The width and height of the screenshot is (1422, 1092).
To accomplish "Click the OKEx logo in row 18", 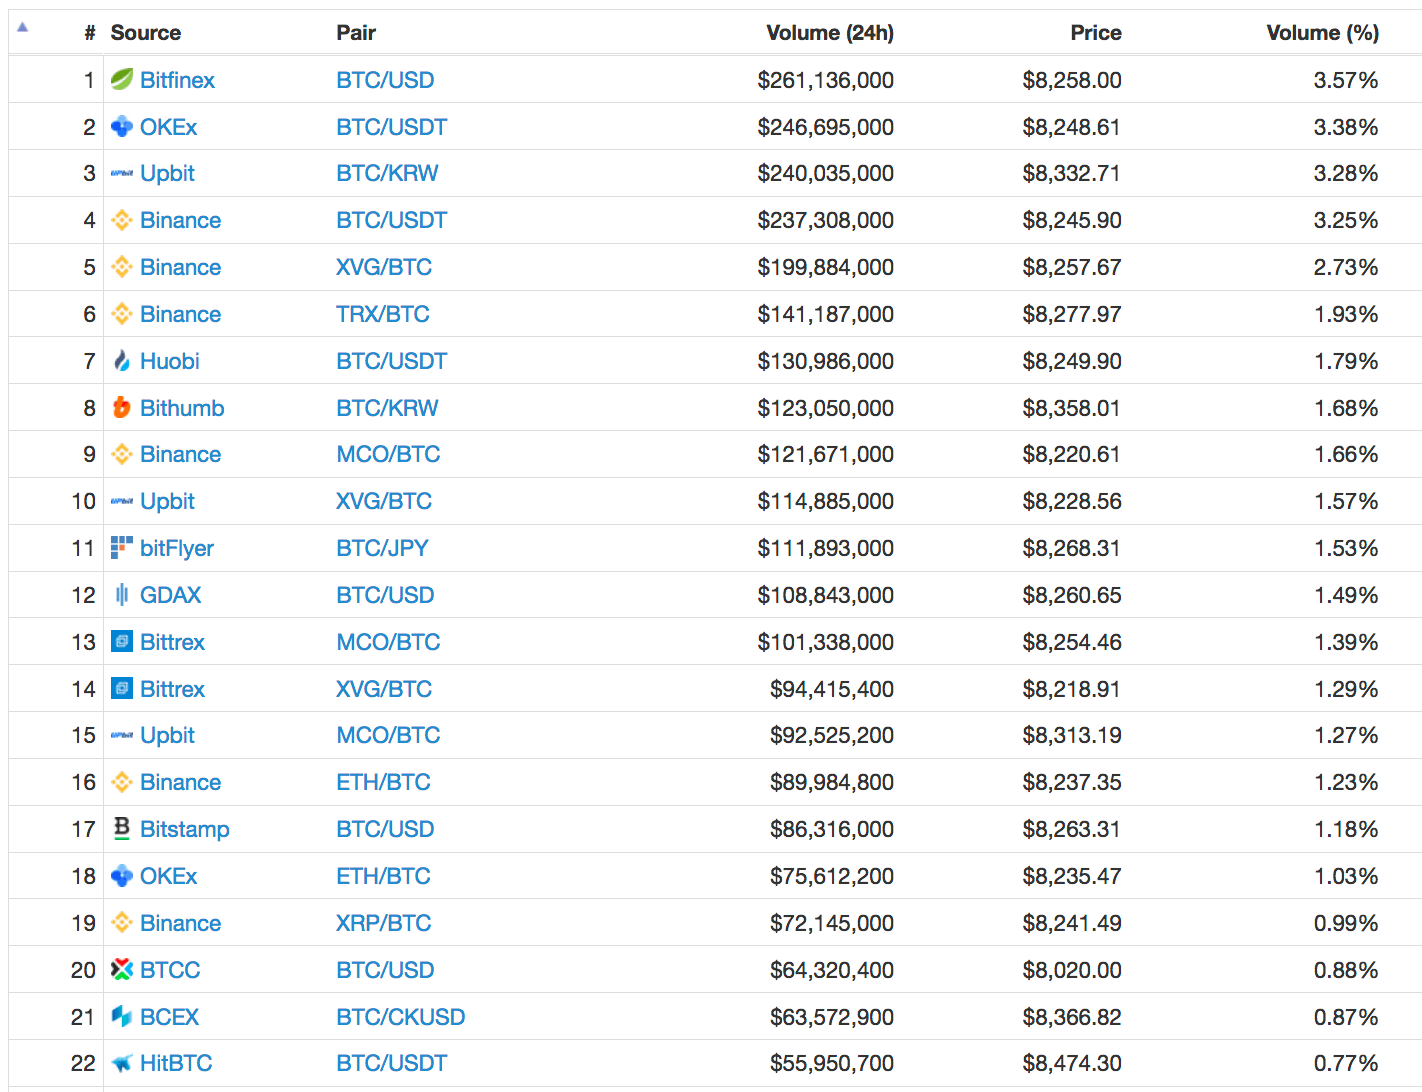I will point(122,875).
